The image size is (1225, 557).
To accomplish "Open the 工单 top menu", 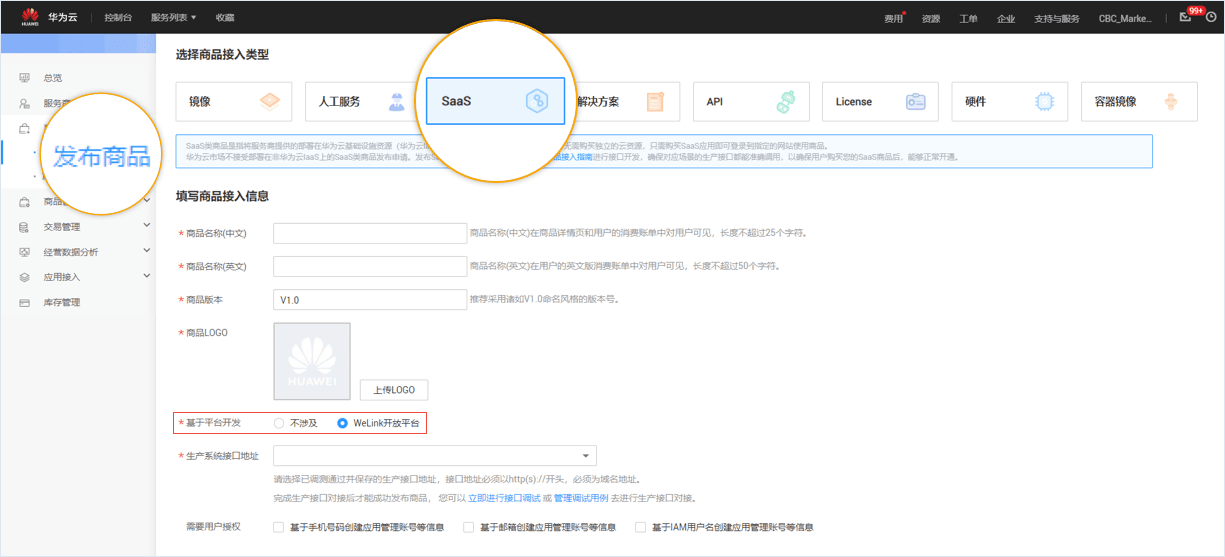I will (969, 18).
